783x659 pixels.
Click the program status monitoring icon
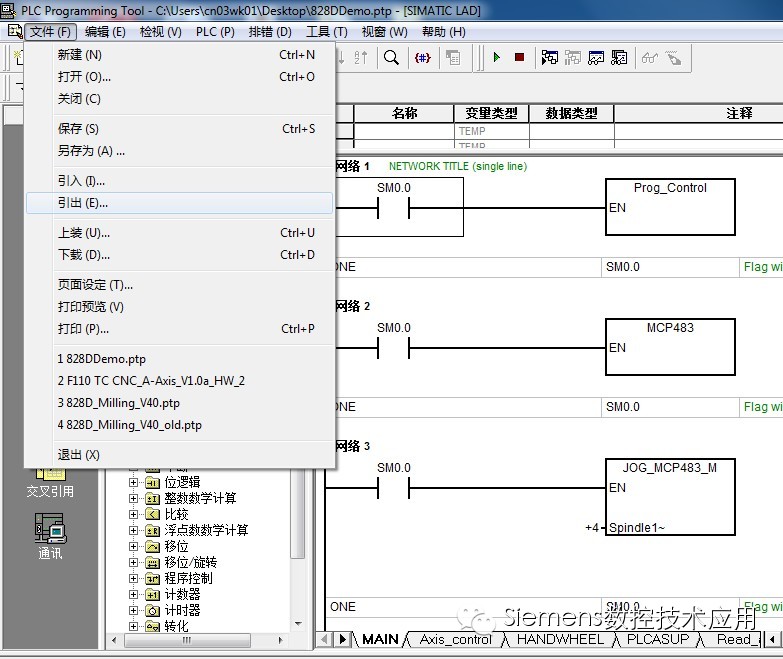click(x=549, y=57)
